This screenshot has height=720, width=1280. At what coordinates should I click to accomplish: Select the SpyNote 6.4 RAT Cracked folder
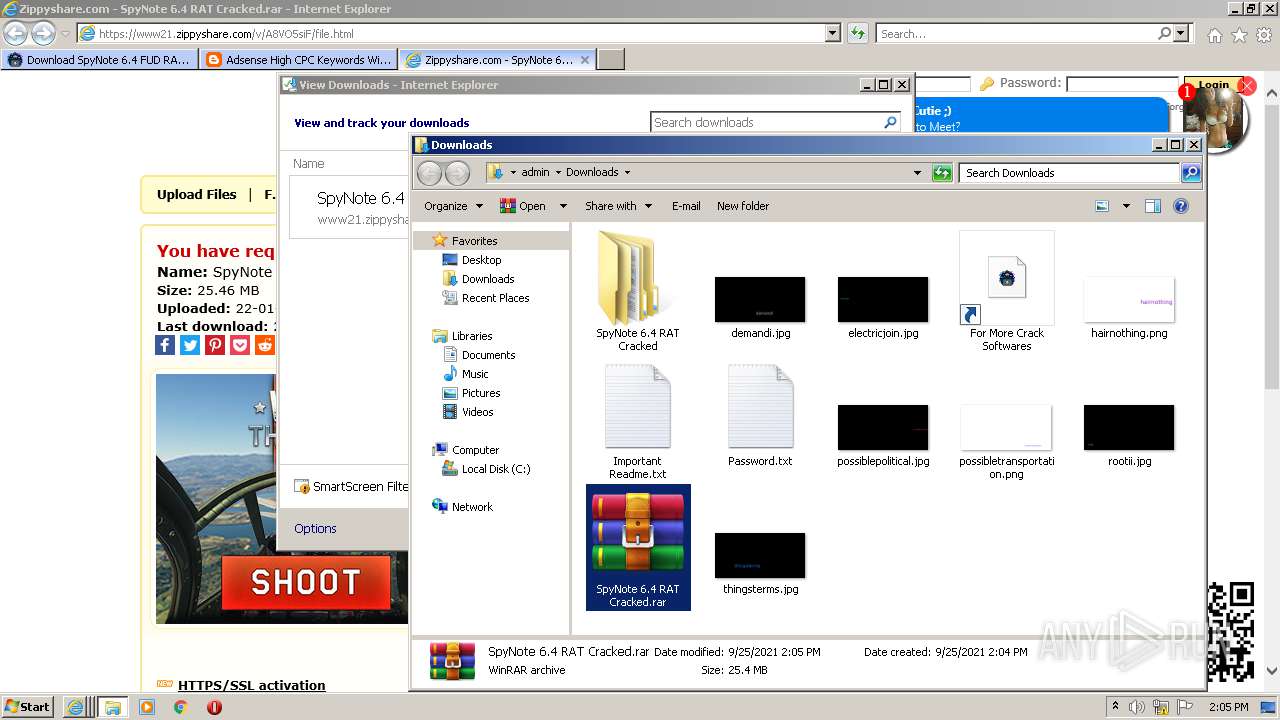pyautogui.click(x=637, y=290)
